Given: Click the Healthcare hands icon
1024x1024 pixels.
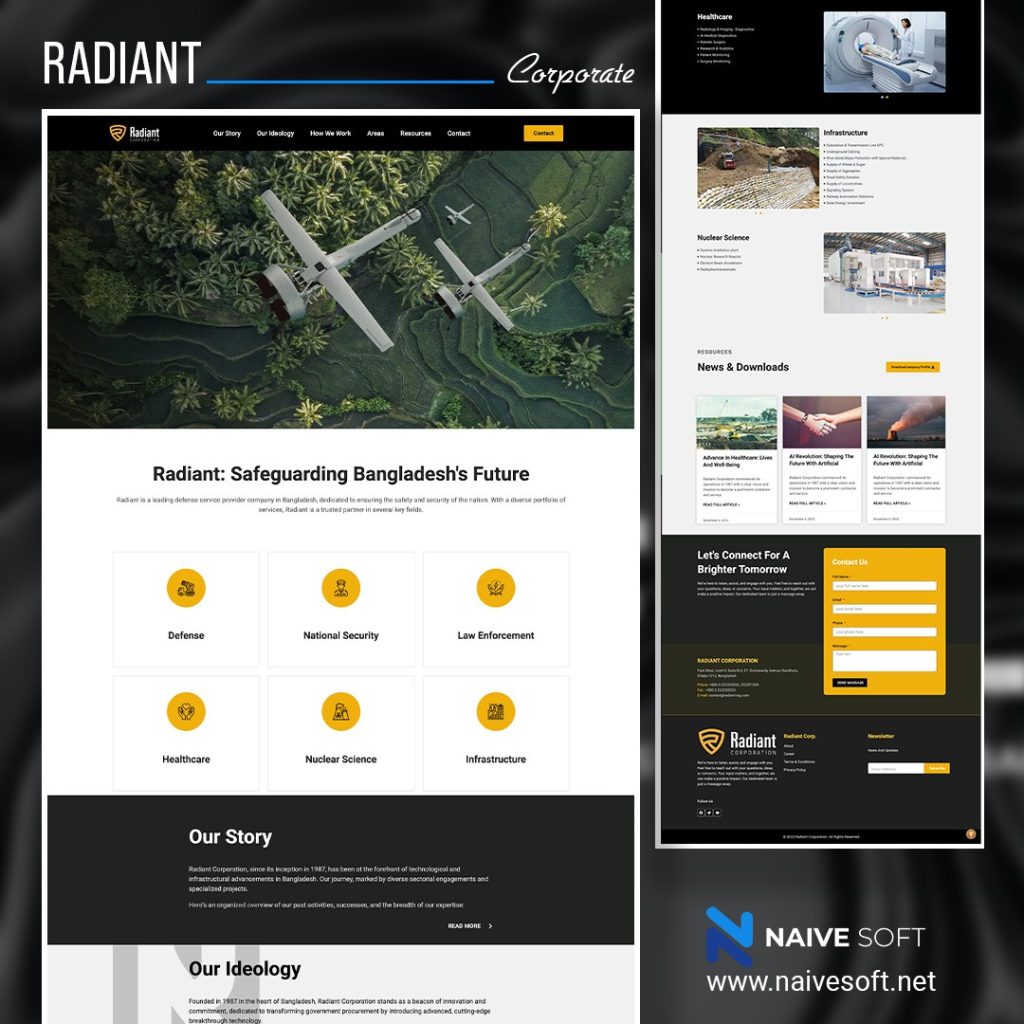Looking at the screenshot, I should point(186,712).
